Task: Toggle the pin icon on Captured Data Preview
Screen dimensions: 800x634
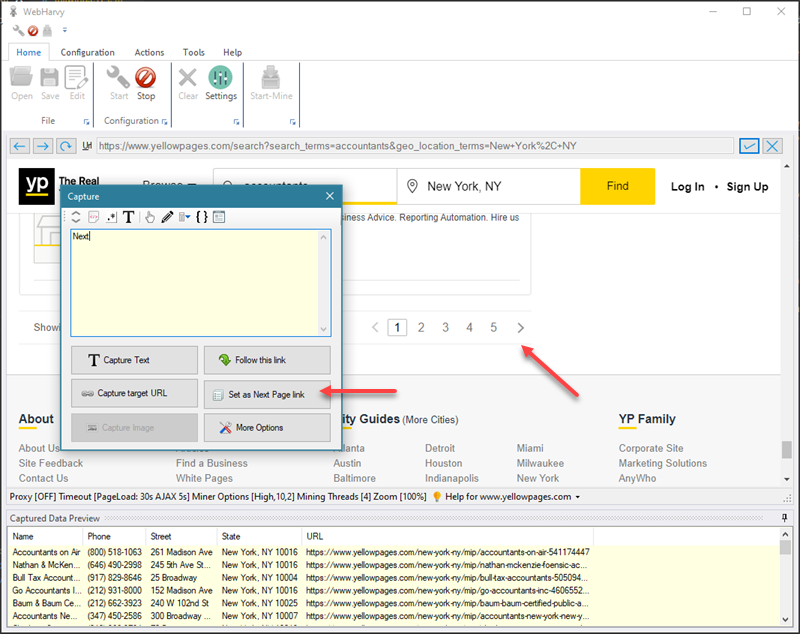Action: [784, 518]
